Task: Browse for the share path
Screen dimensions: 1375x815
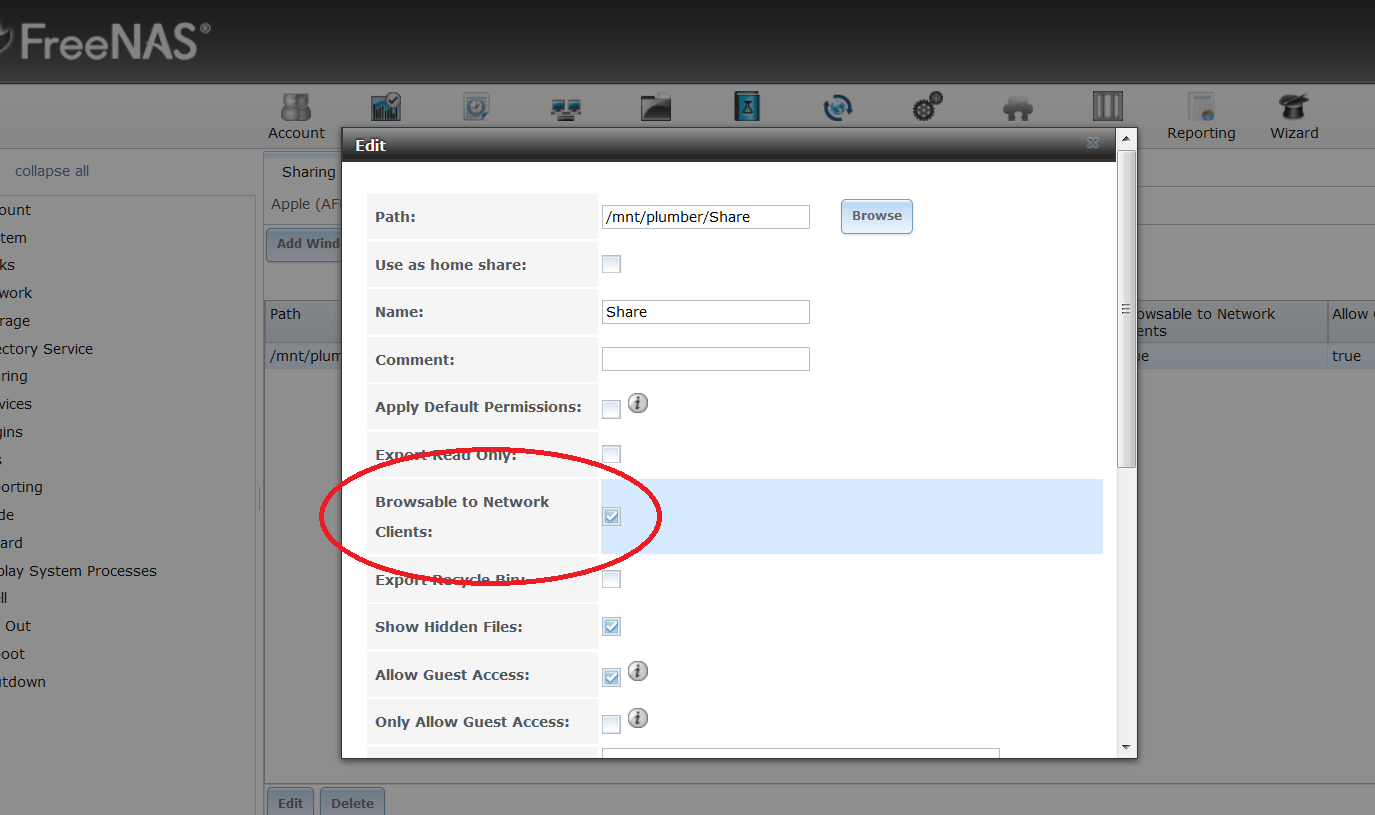Action: pyautogui.click(x=877, y=216)
